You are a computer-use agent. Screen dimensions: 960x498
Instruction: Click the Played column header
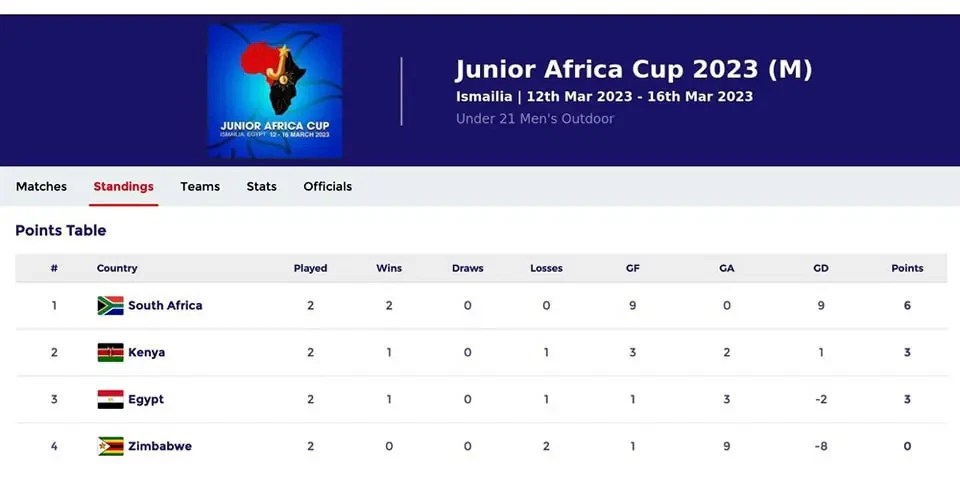pyautogui.click(x=310, y=269)
